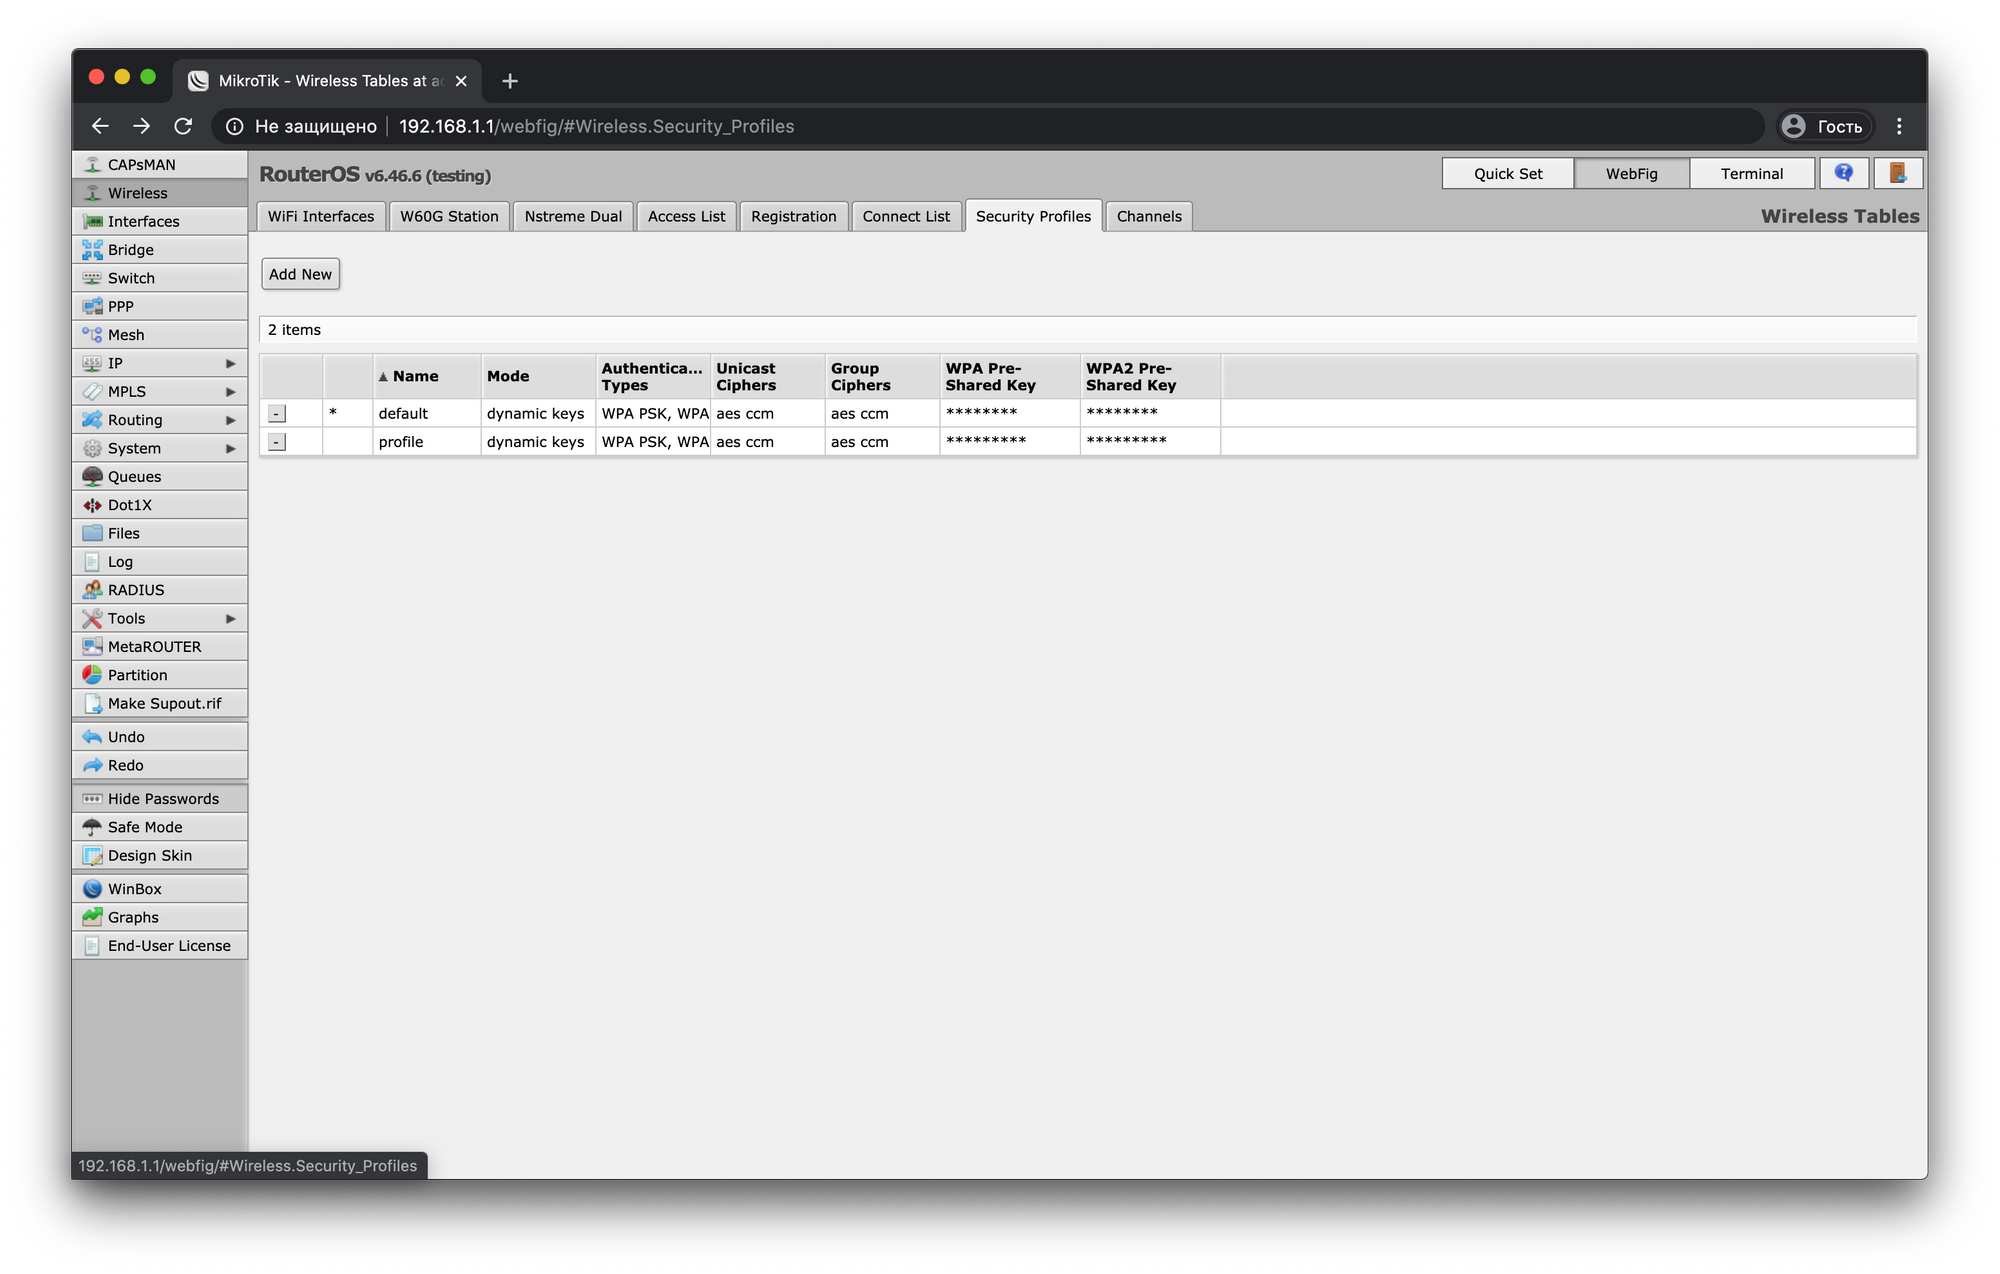Screen dimensions: 2000x1274
Task: Switch to WiFi Interfaces tab
Action: coord(321,216)
